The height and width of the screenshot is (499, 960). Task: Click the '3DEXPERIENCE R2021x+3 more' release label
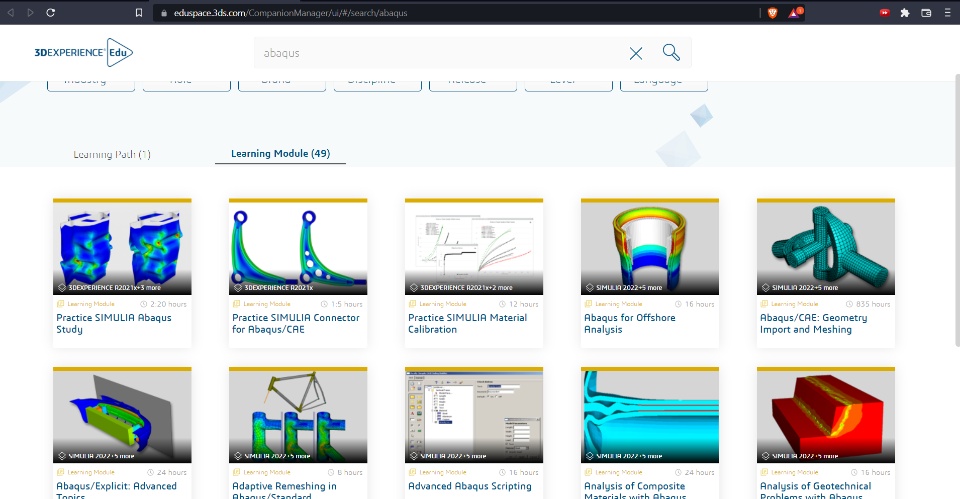point(114,288)
